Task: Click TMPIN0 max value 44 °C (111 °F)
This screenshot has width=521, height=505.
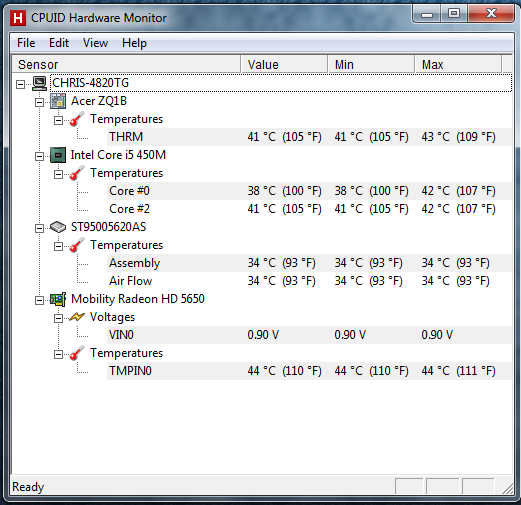Action: point(458,371)
